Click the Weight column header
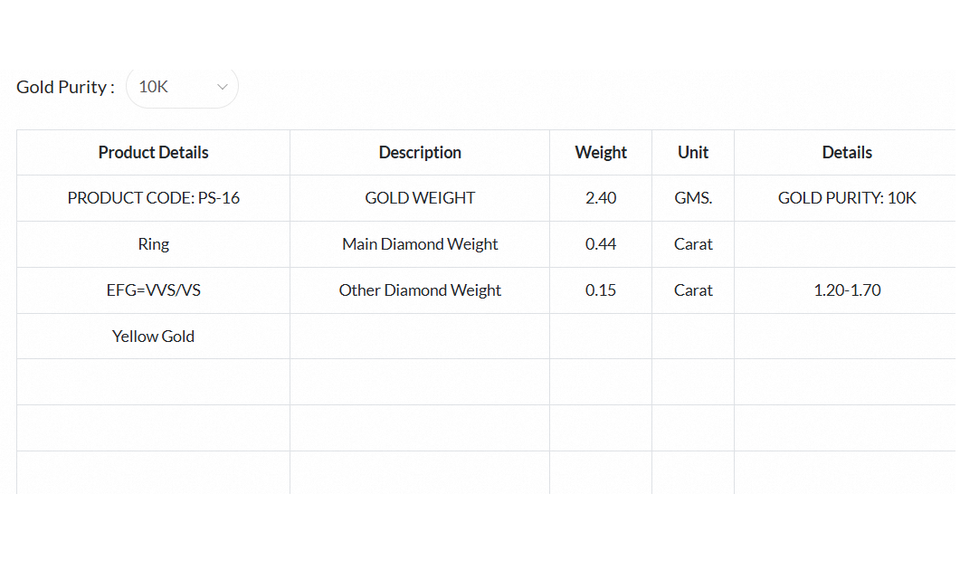The image size is (960, 579). click(601, 152)
